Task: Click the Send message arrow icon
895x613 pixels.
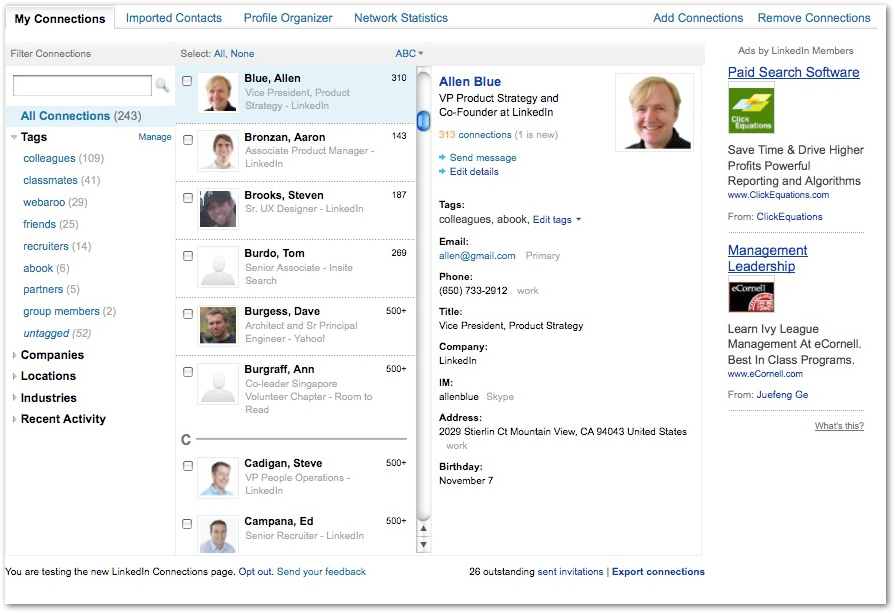Action: pyautogui.click(x=442, y=158)
